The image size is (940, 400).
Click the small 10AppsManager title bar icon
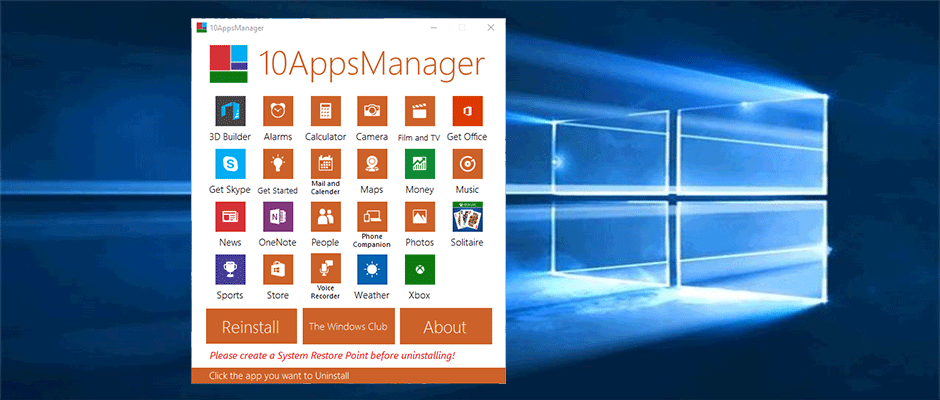(x=201, y=28)
